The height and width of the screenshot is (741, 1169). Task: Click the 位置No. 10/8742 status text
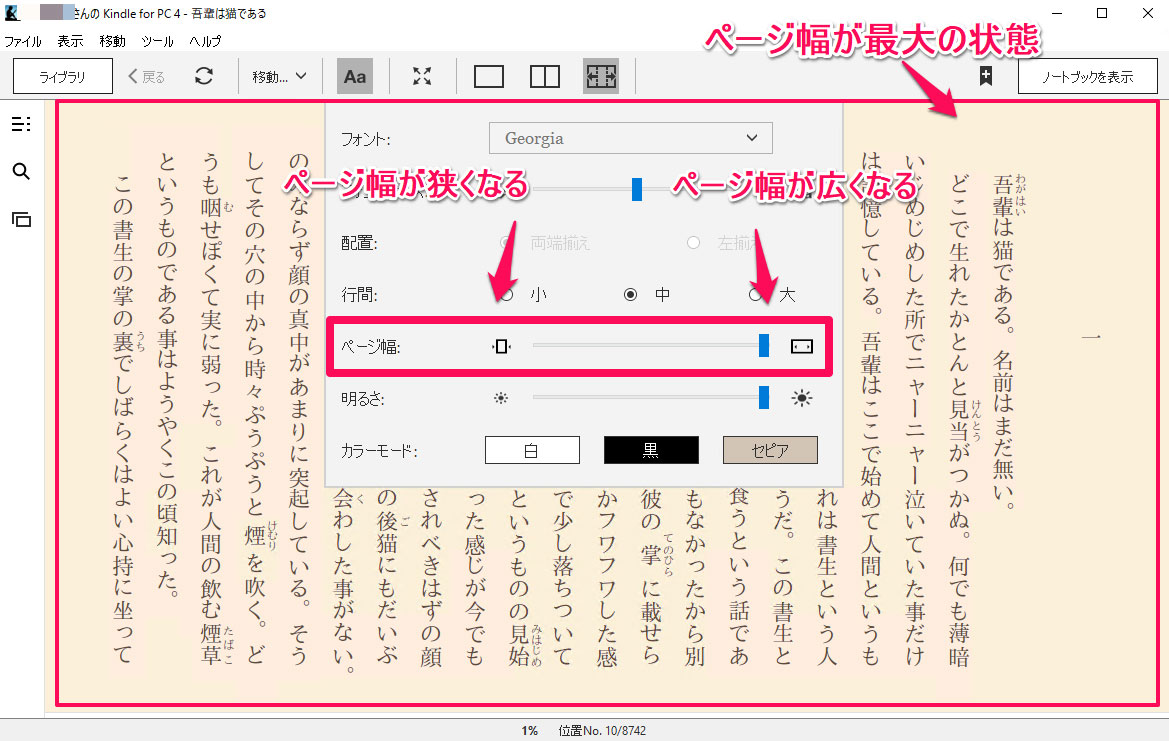pyautogui.click(x=602, y=731)
